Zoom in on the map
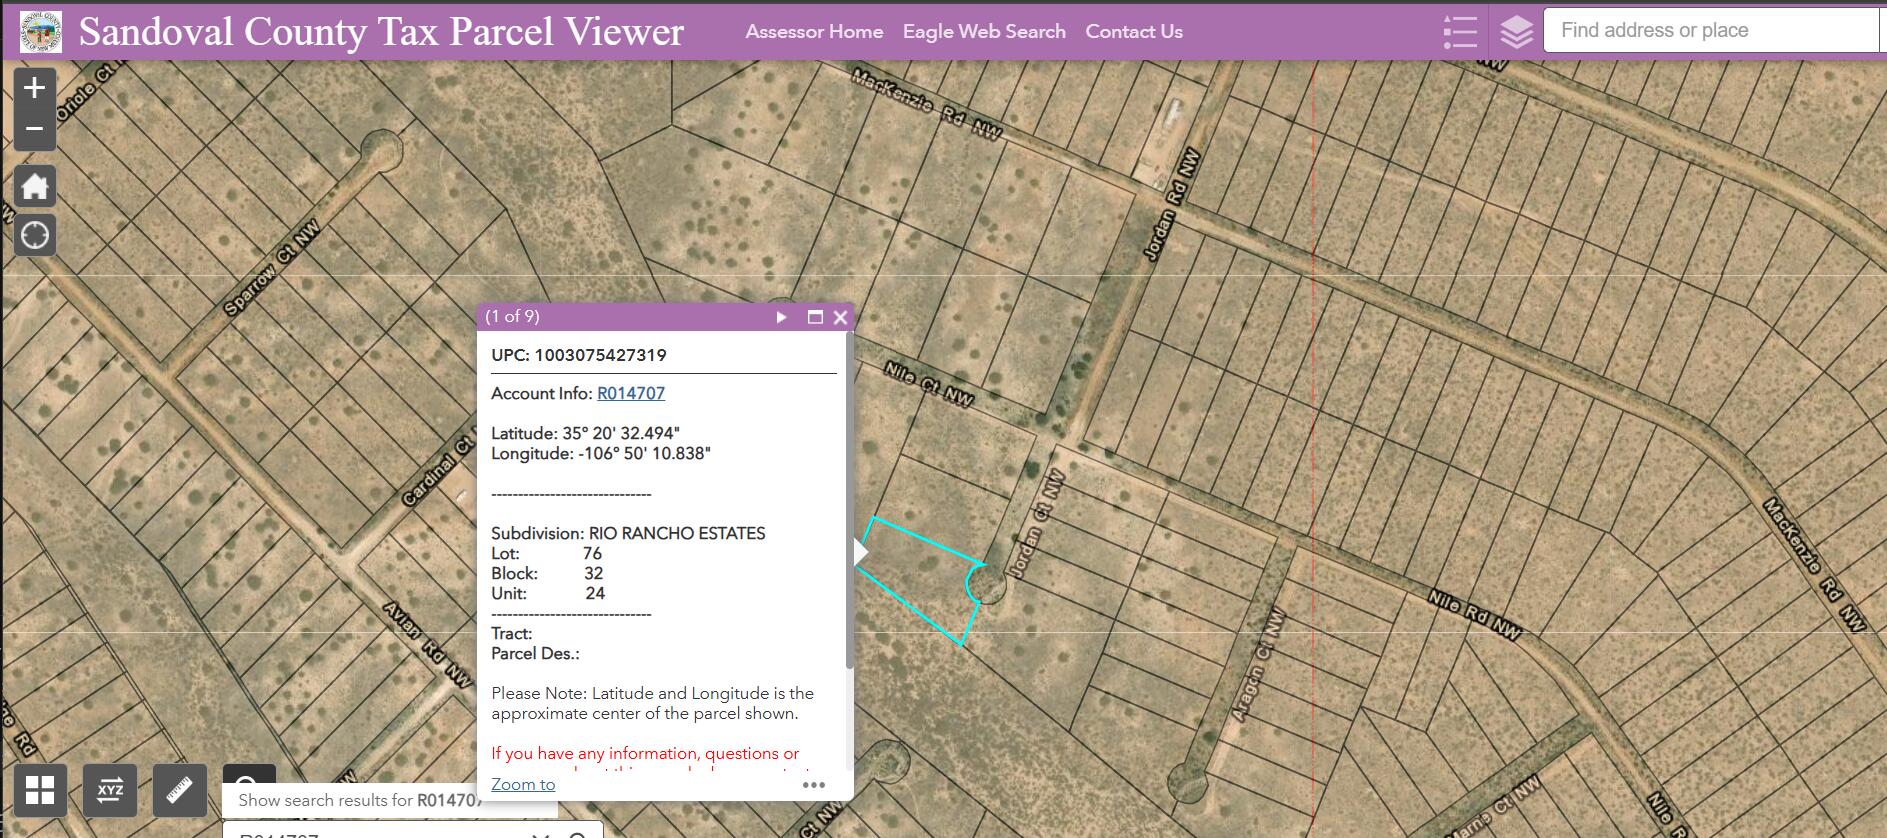 coord(35,88)
